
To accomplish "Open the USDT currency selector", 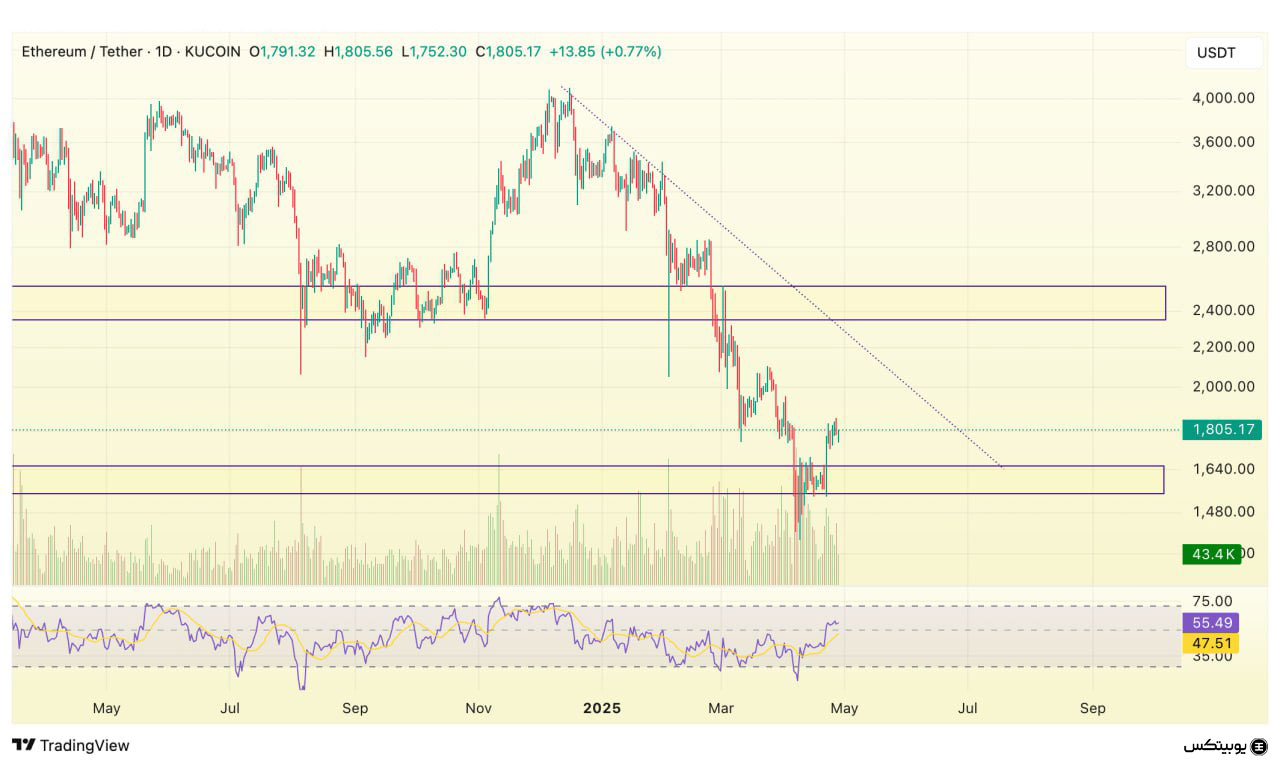I will (1215, 53).
